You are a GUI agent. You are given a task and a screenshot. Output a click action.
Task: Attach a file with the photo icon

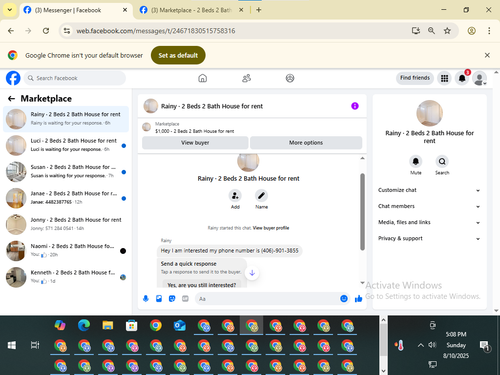[159, 299]
